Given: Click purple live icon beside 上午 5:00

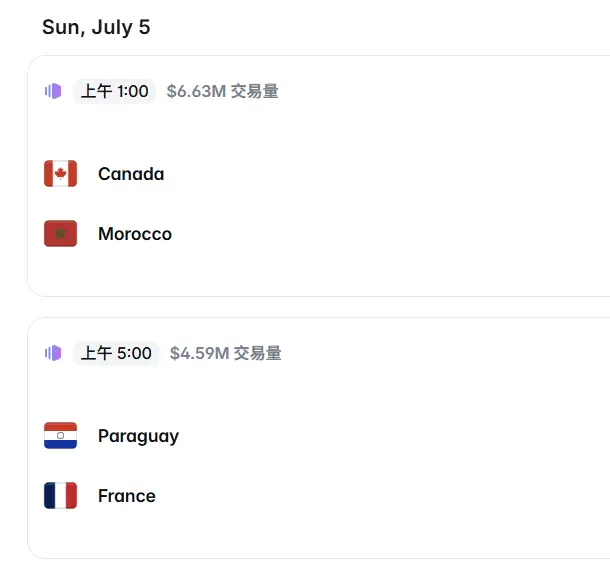Looking at the screenshot, I should [53, 353].
